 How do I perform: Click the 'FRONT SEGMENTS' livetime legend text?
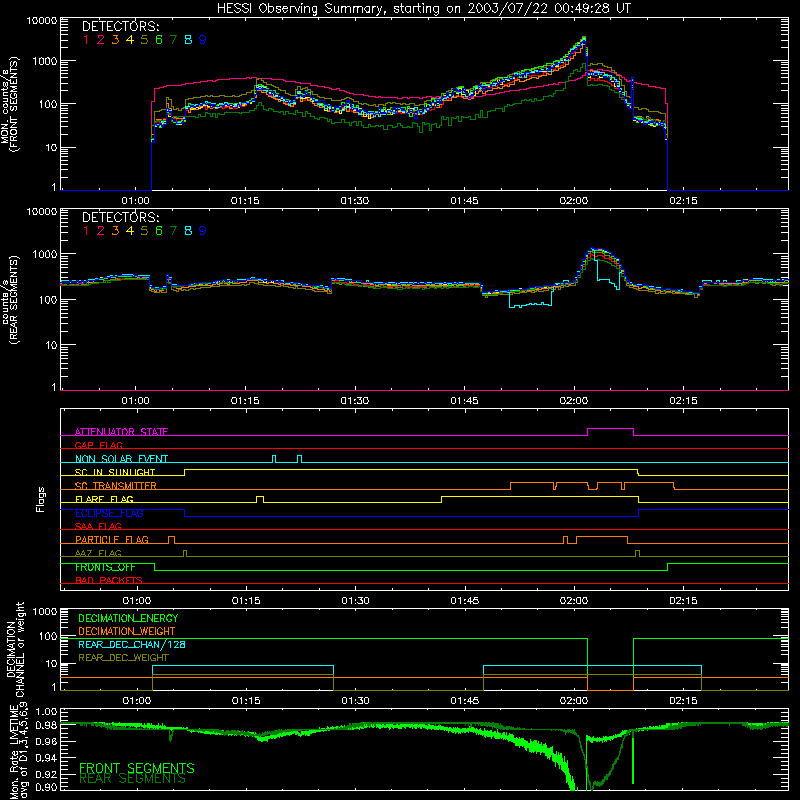(x=137, y=768)
